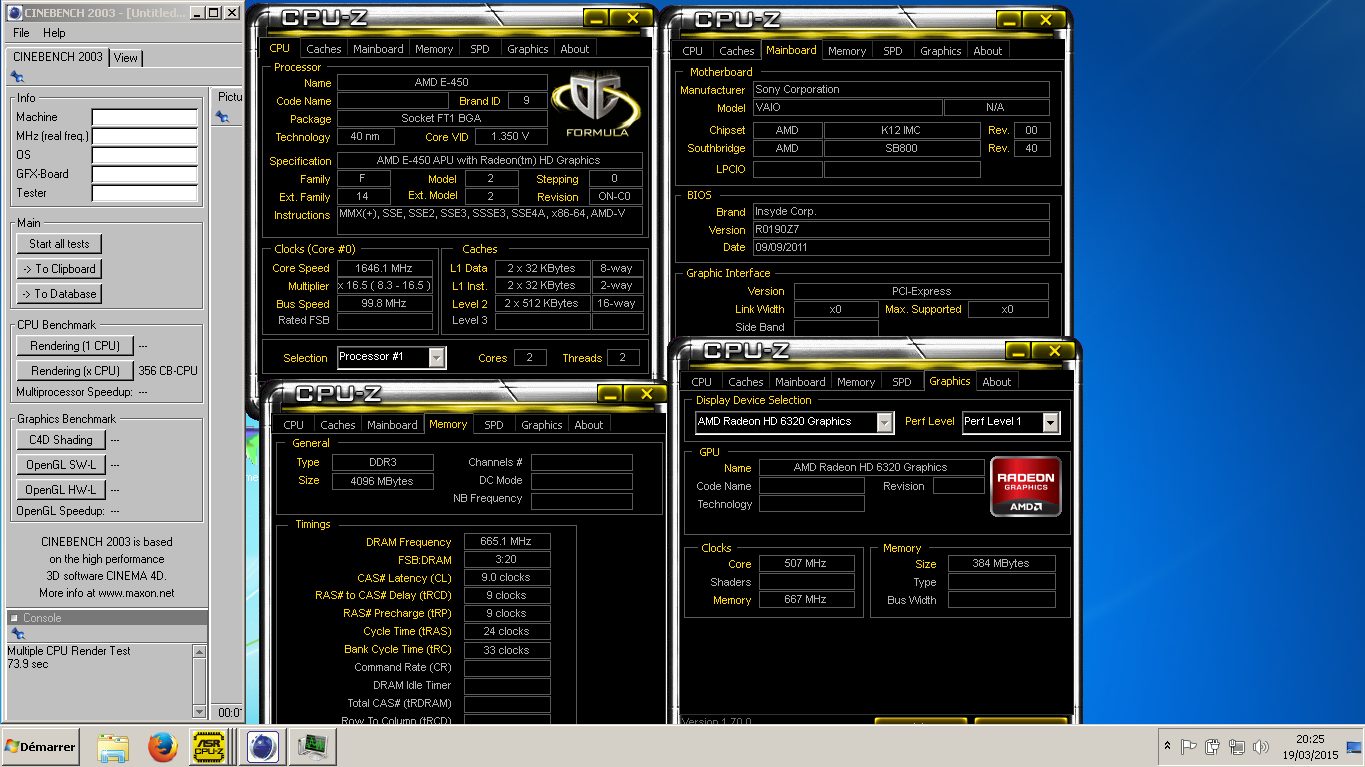The height and width of the screenshot is (767, 1365).
Task: Click the monitor application taskbar icon
Action: coord(314,747)
